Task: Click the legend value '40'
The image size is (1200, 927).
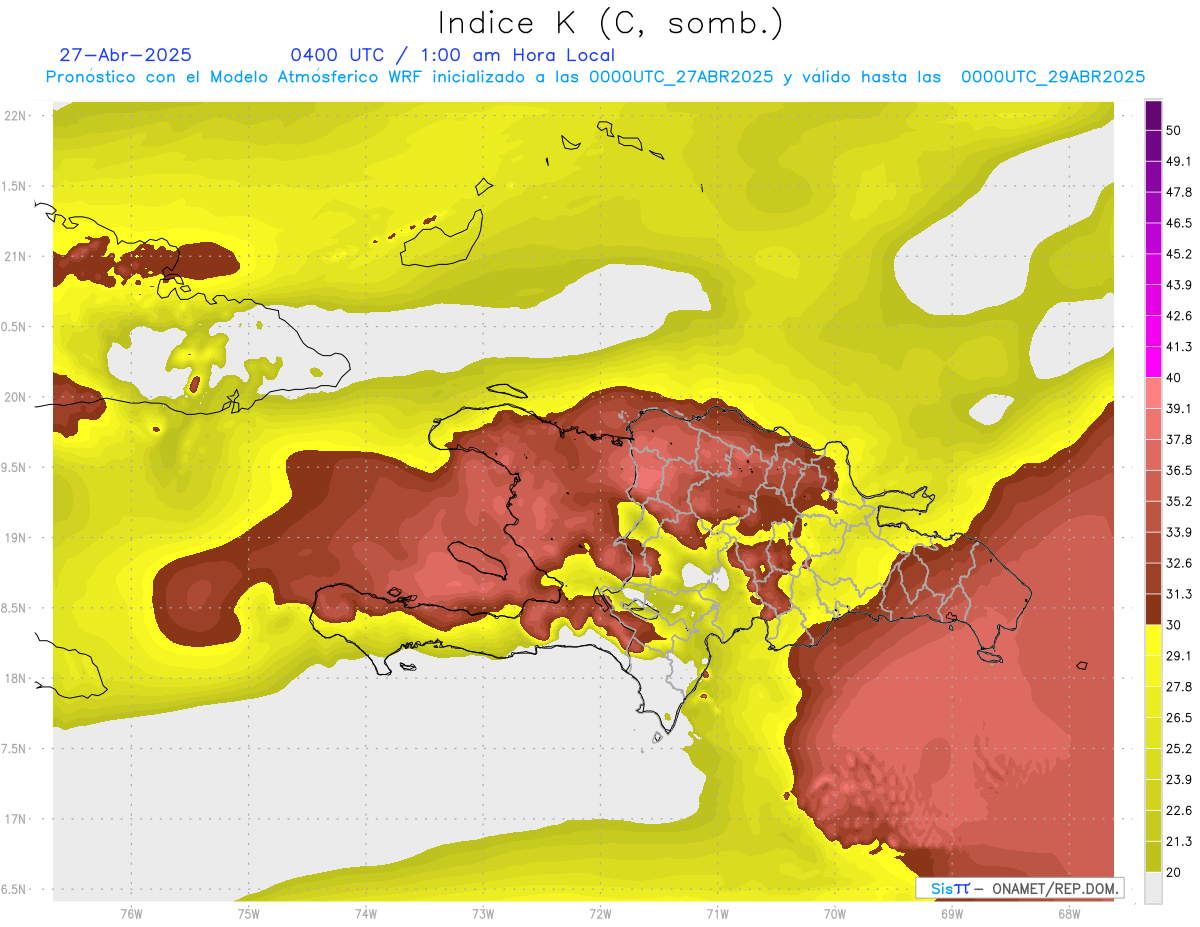Action: pyautogui.click(x=1174, y=378)
